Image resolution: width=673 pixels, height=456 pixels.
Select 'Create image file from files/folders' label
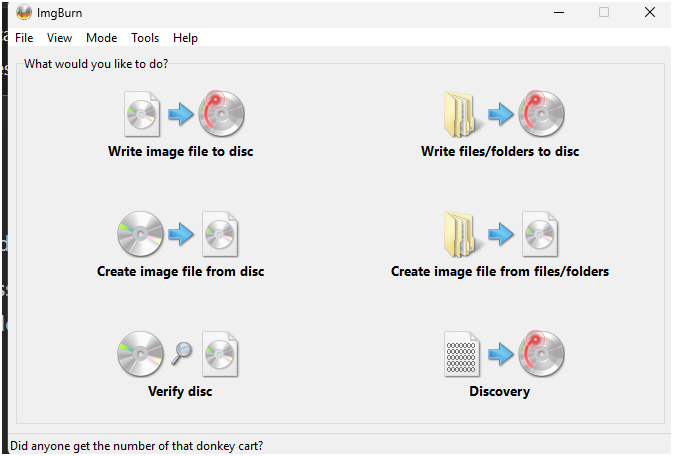(x=500, y=271)
